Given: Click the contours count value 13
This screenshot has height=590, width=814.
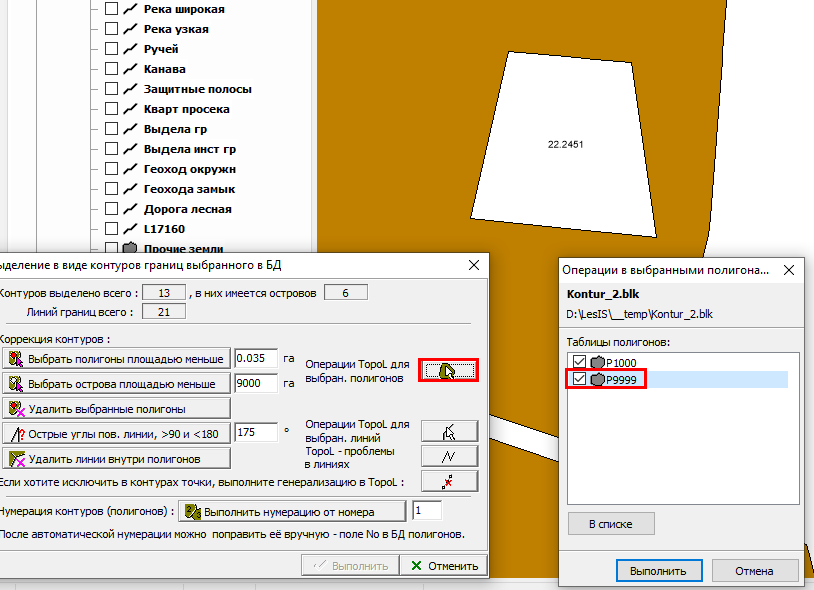Looking at the screenshot, I should [164, 293].
